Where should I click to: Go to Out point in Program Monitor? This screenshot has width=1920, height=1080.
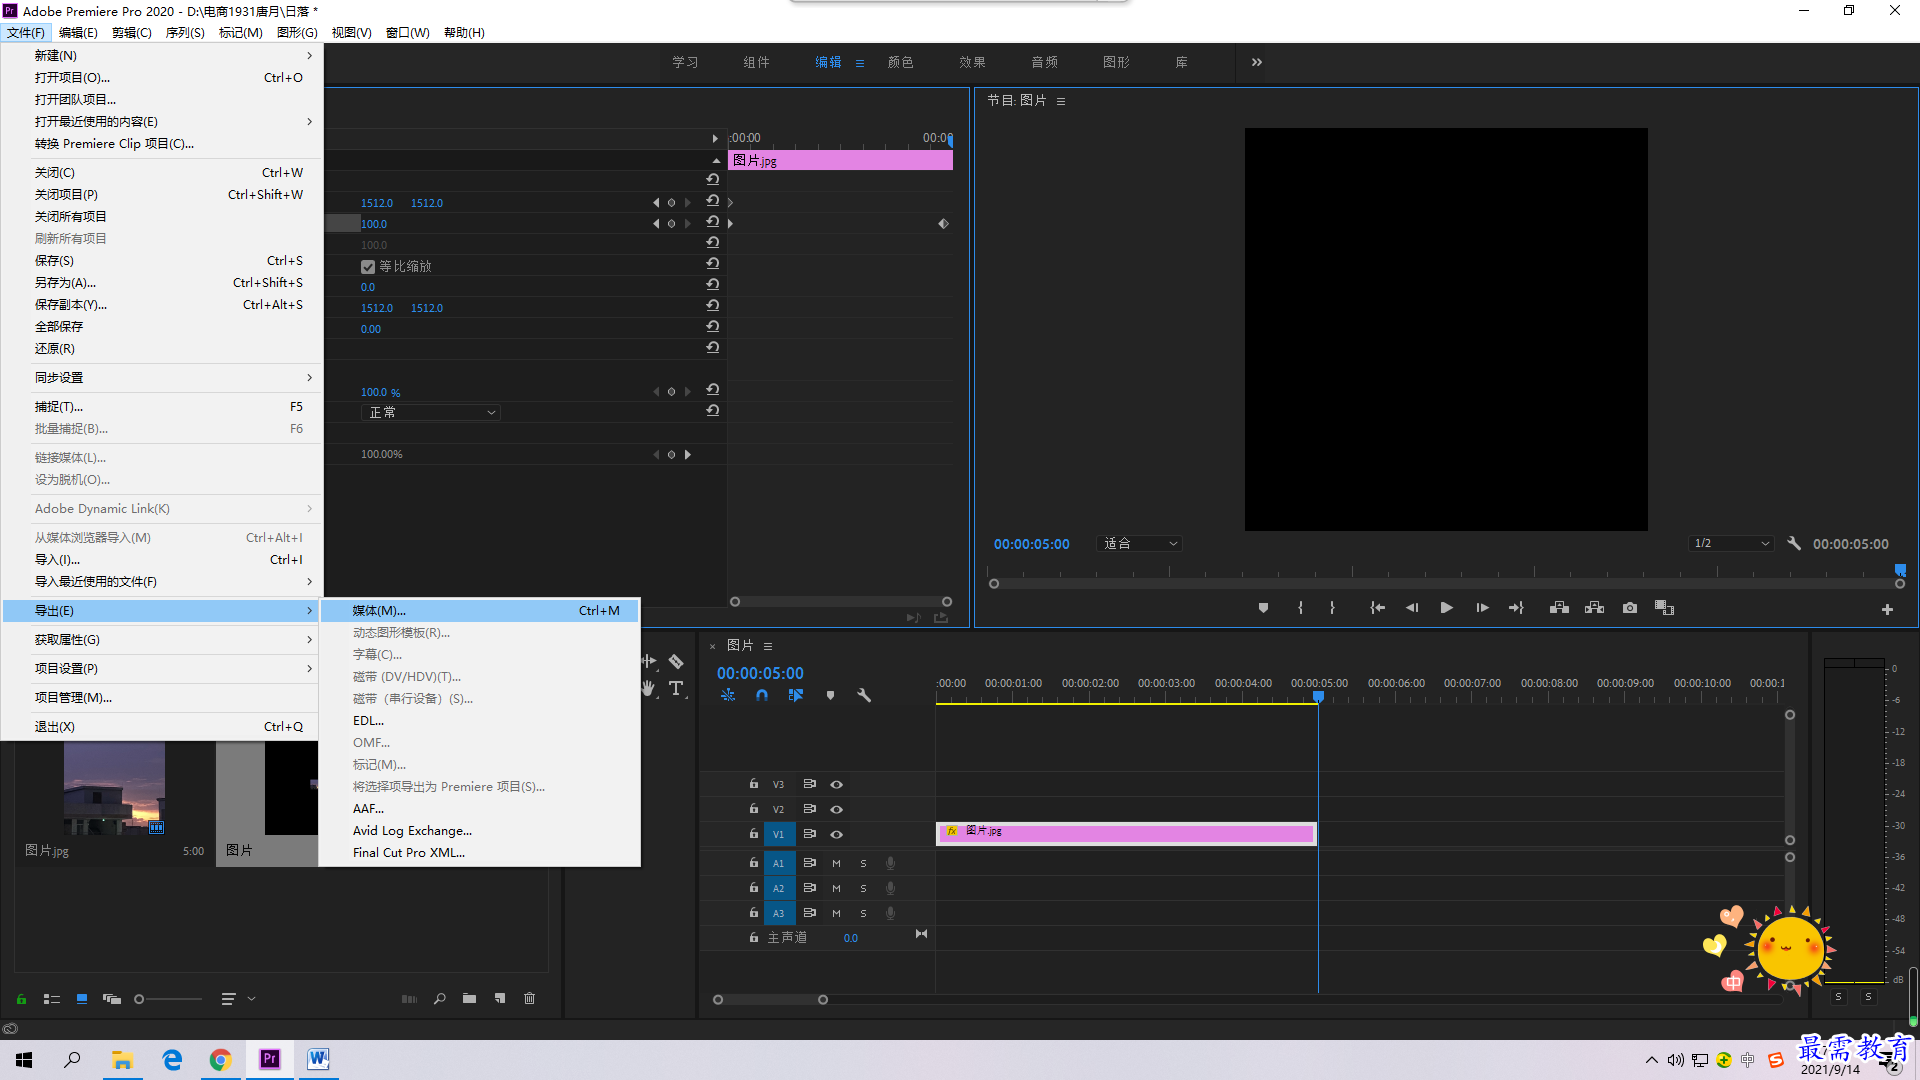tap(1516, 608)
